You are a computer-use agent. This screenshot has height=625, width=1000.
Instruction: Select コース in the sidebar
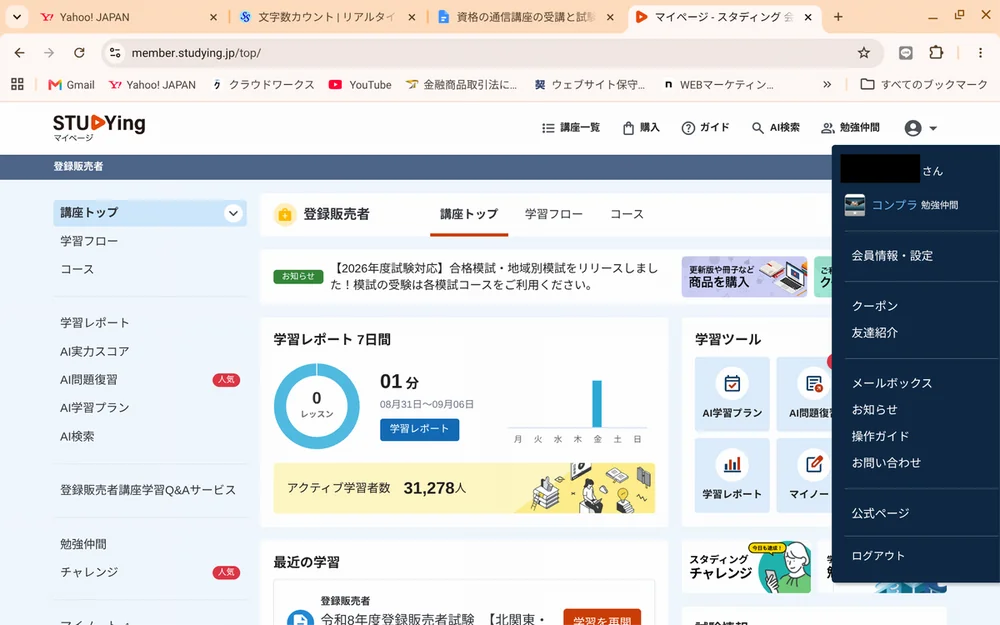click(x=77, y=269)
